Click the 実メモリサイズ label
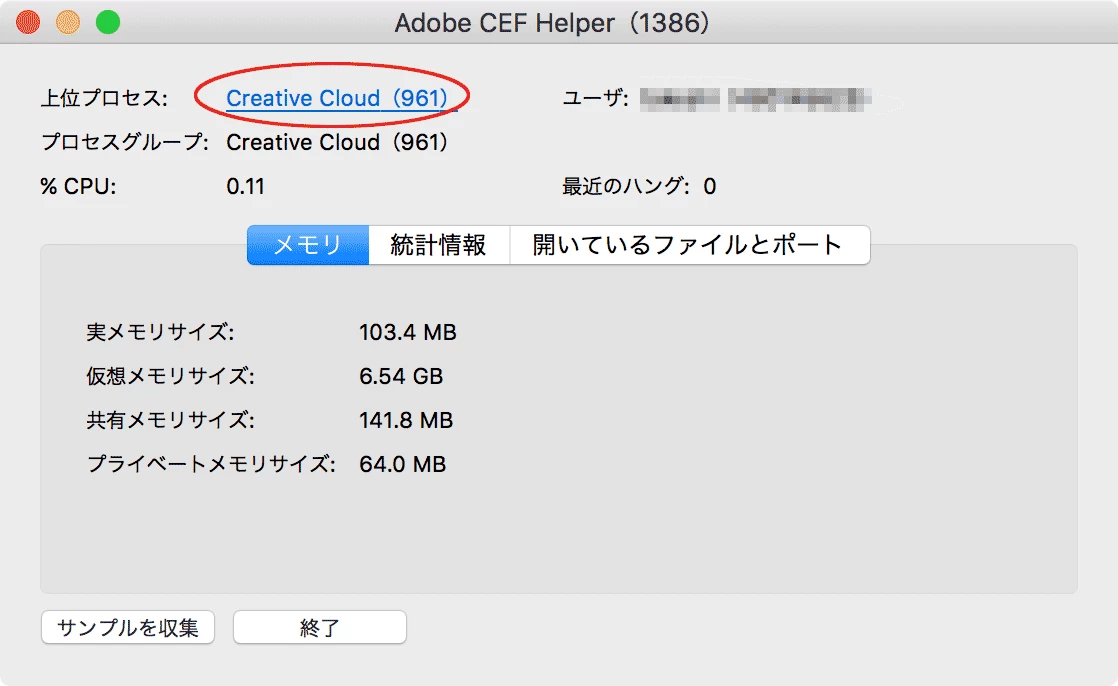 tap(160, 332)
